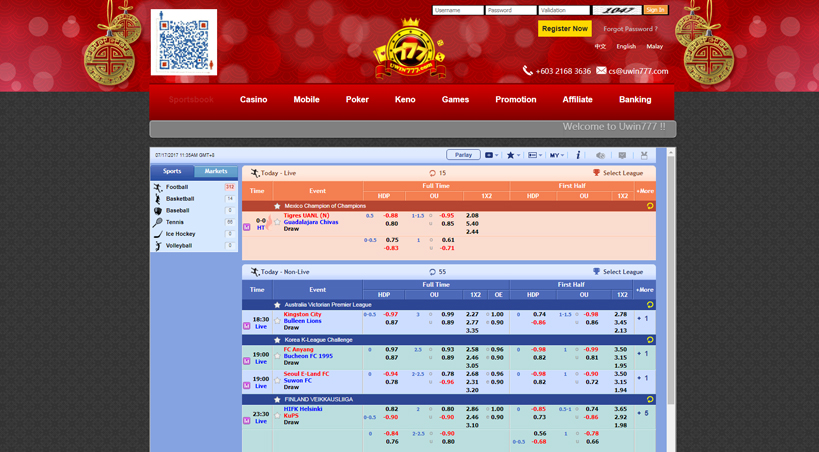
Task: Click the message bubble icon in toolbar
Action: coord(622,155)
